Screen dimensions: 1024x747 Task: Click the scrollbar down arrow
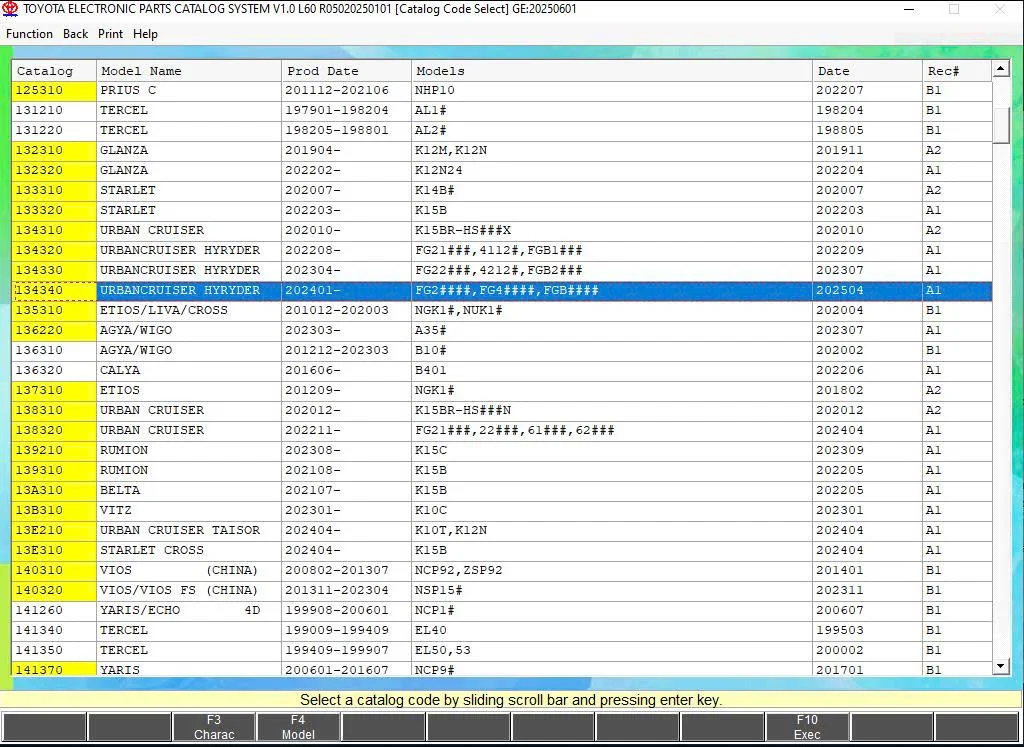pos(1000,666)
